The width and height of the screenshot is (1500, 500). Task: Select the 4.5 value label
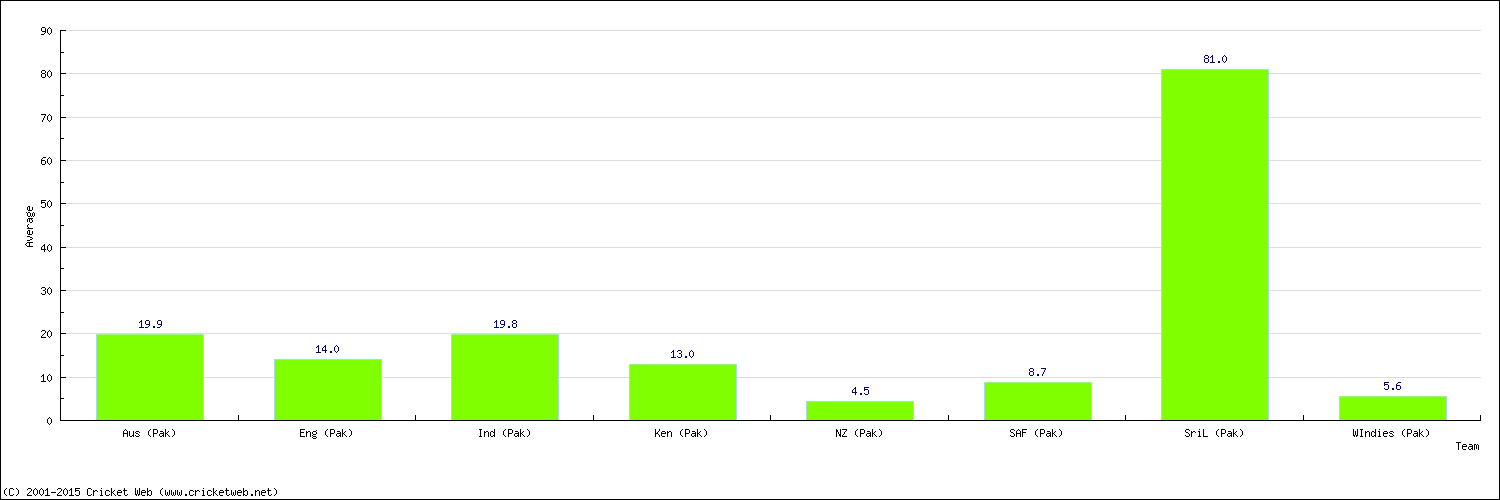point(860,391)
